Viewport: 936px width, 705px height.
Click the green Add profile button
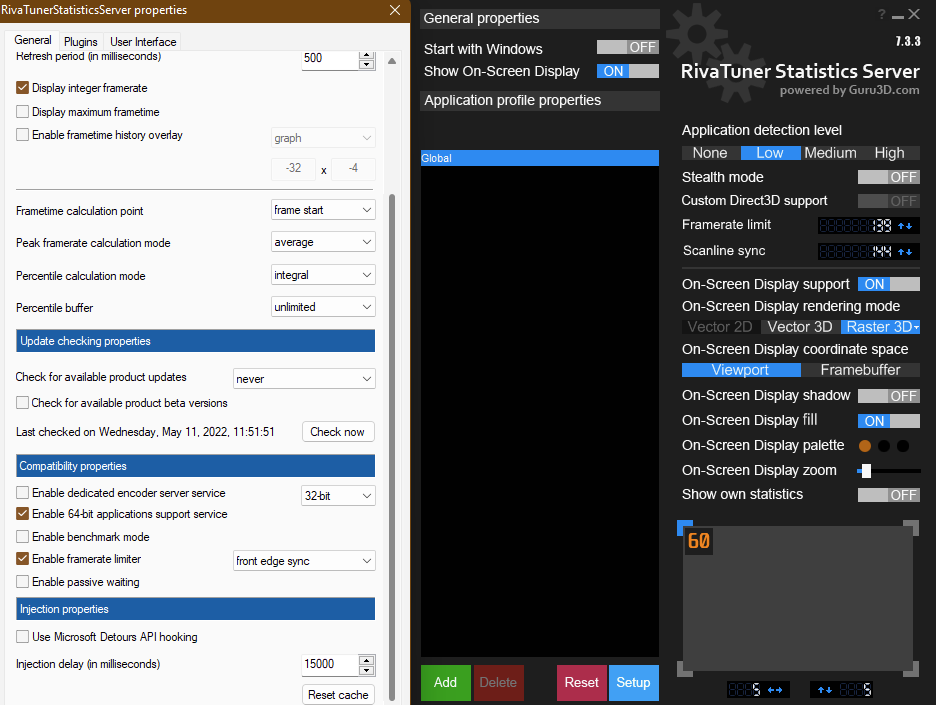(x=445, y=682)
